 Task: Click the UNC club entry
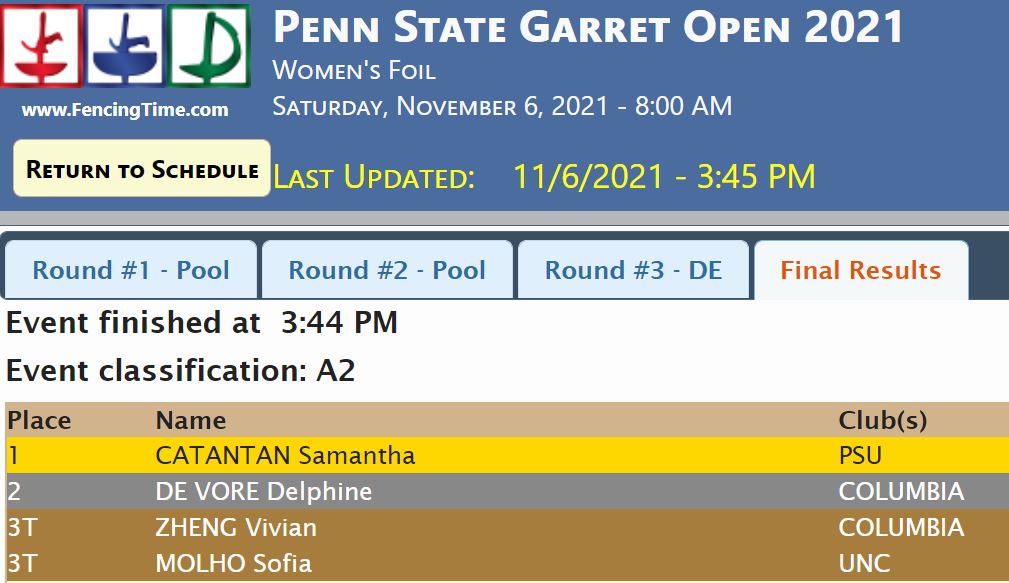864,564
